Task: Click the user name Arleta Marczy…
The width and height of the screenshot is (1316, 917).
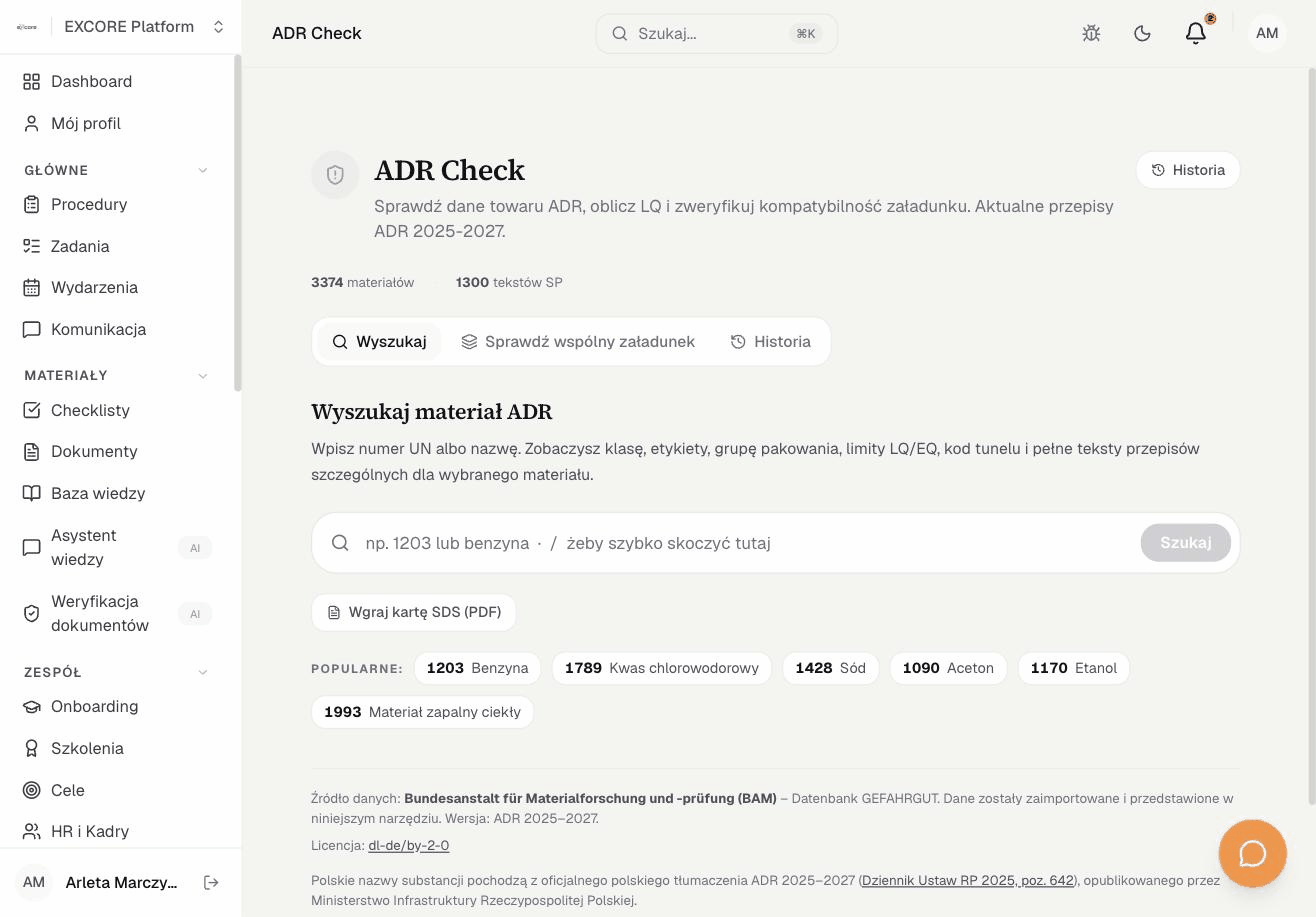Action: (x=121, y=882)
